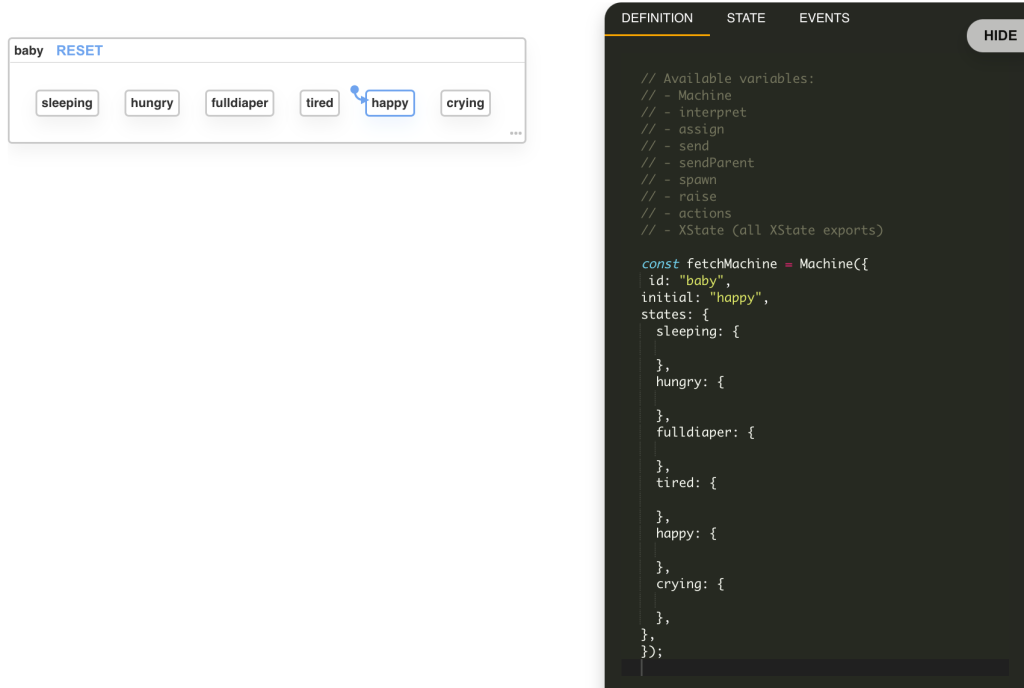Click the code line 'sleeping: {'
1024x688 pixels.
(697, 332)
